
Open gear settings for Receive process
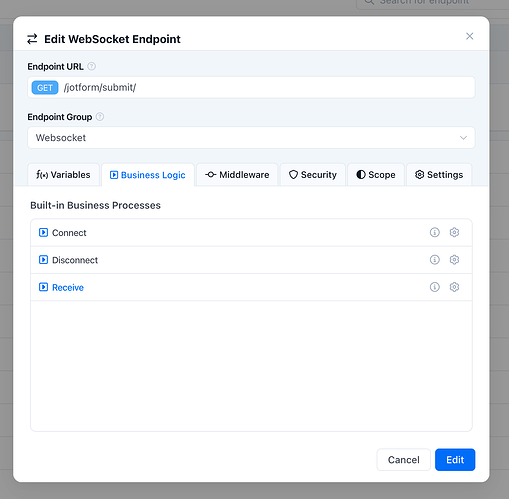(454, 287)
